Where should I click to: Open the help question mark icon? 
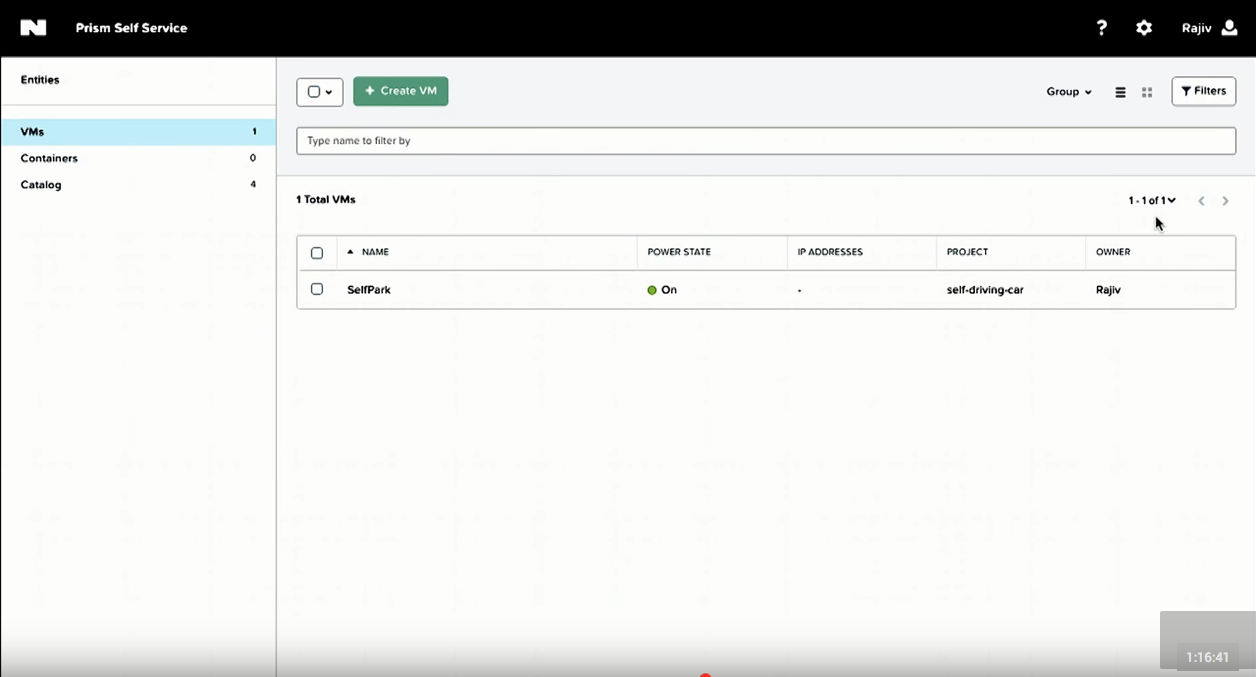pyautogui.click(x=1102, y=28)
